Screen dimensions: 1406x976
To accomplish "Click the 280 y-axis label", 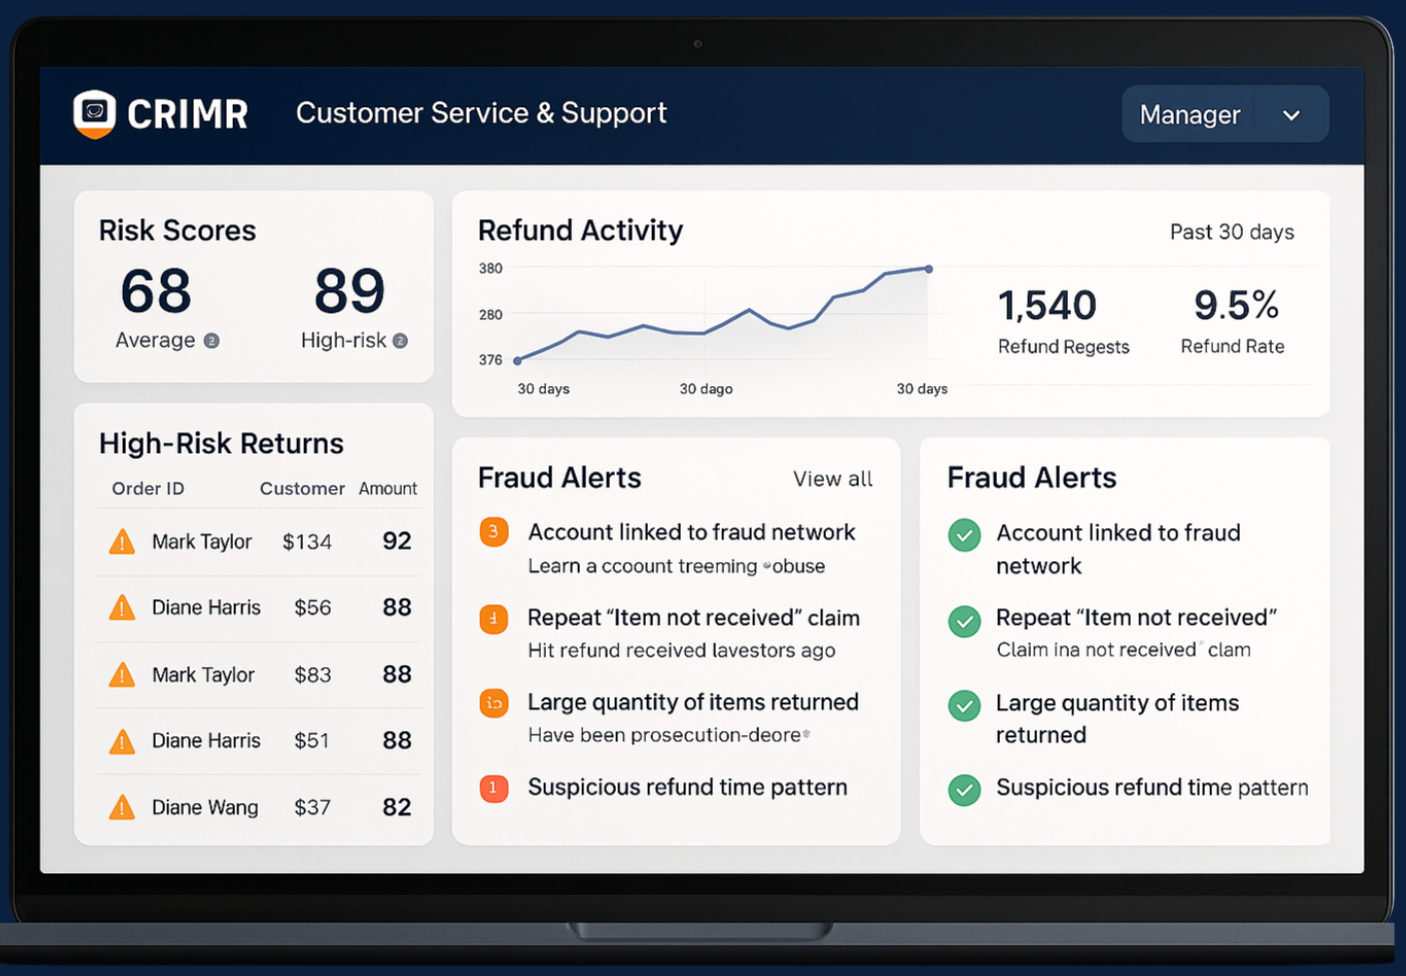I will click(491, 314).
